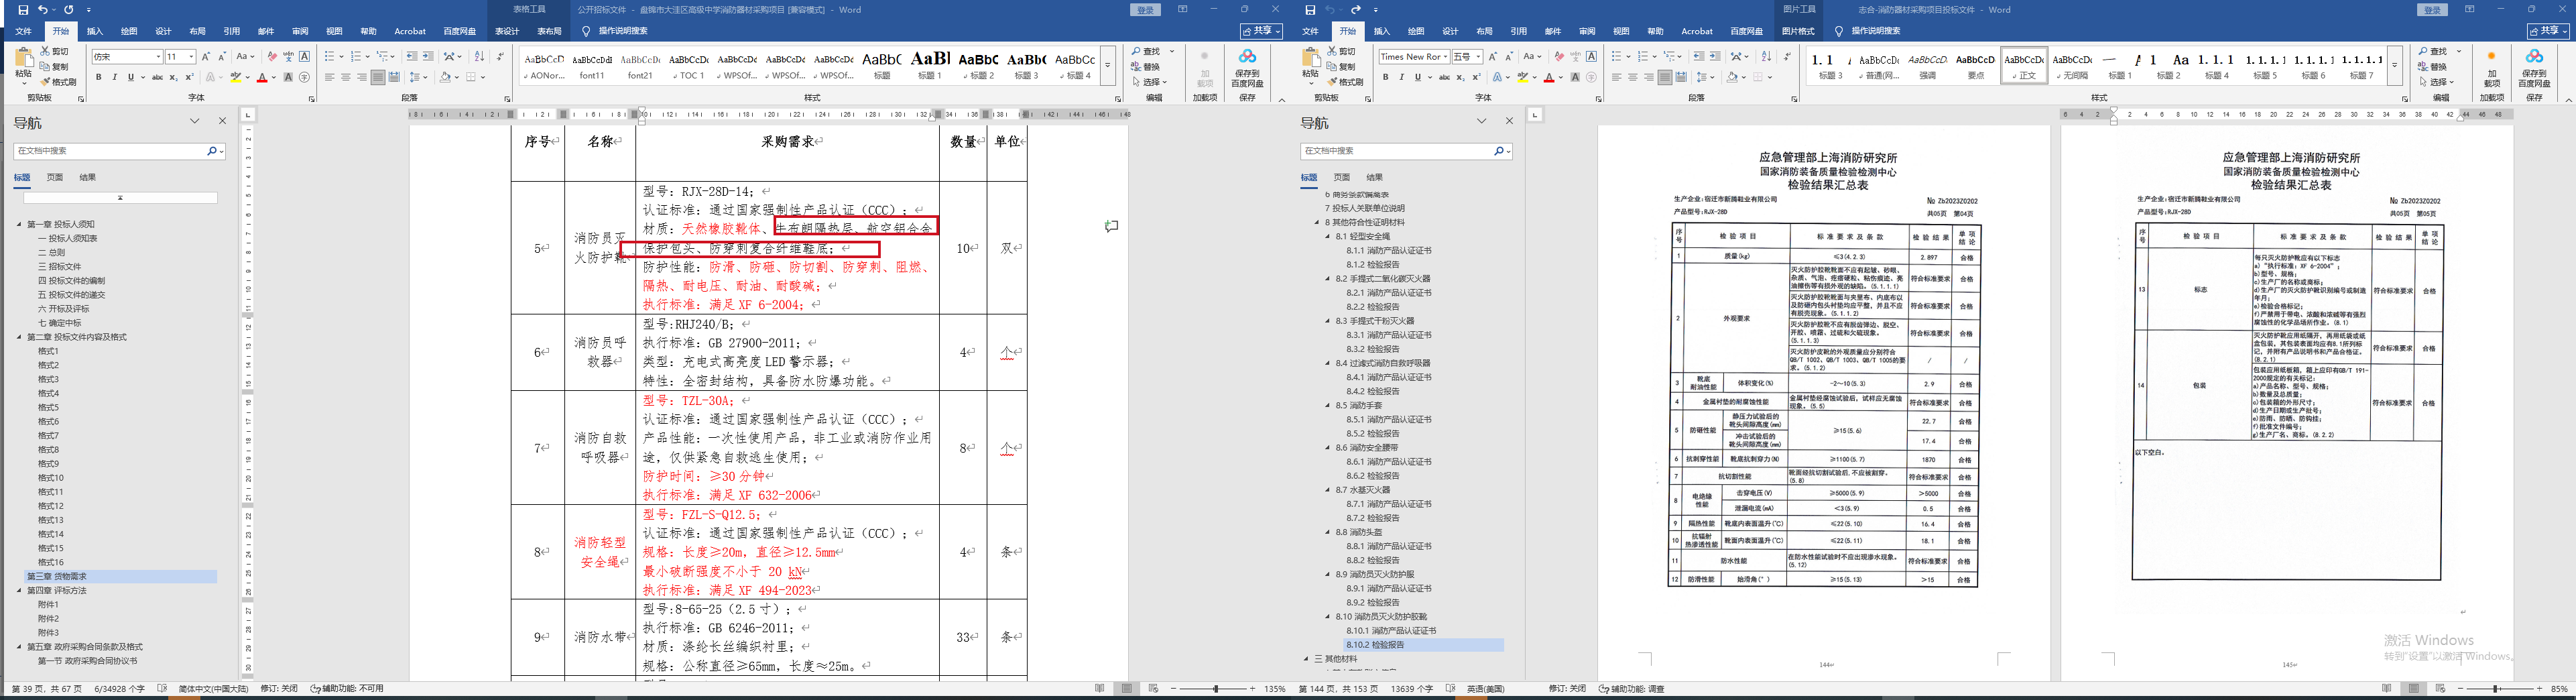Toggle Italic in left window ribbon

pos(115,77)
